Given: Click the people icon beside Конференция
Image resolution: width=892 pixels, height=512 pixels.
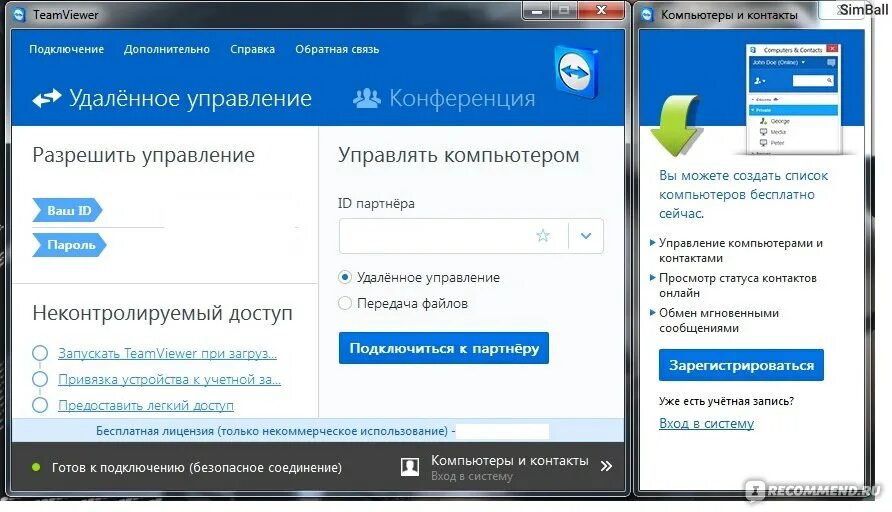Looking at the screenshot, I should (x=367, y=98).
